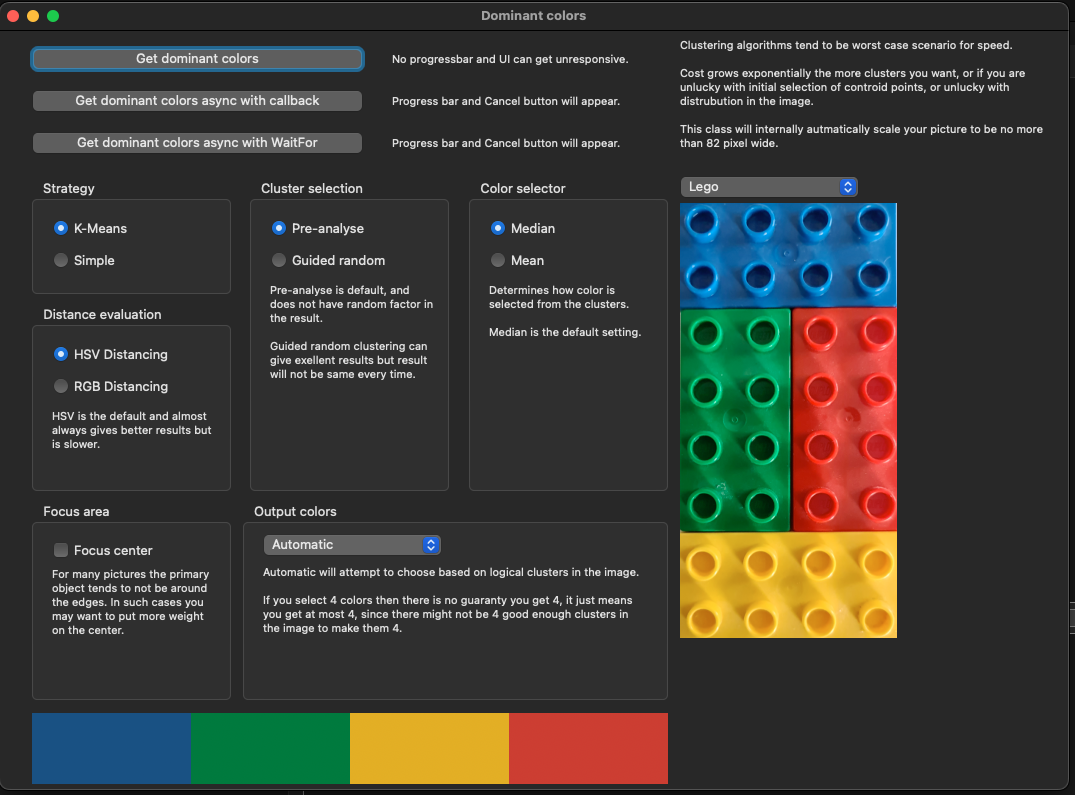
Task: Click 'No progressbar and UI can get unresponsive.' text
Action: click(510, 60)
